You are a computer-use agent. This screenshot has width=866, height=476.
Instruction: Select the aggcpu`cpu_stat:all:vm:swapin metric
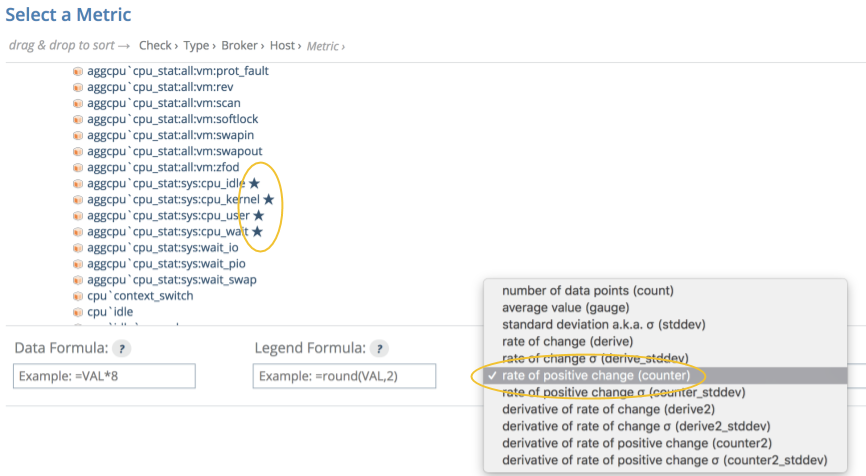click(x=171, y=135)
